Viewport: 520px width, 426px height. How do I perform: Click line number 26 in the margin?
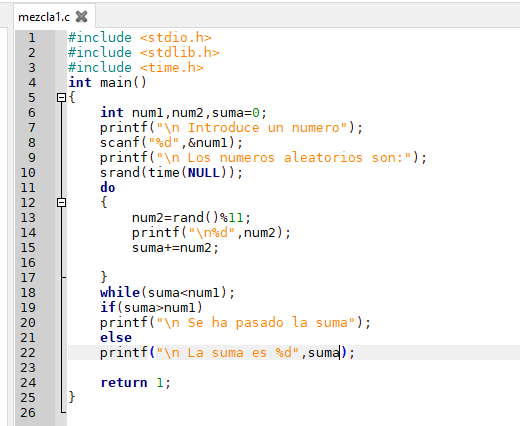[28, 413]
